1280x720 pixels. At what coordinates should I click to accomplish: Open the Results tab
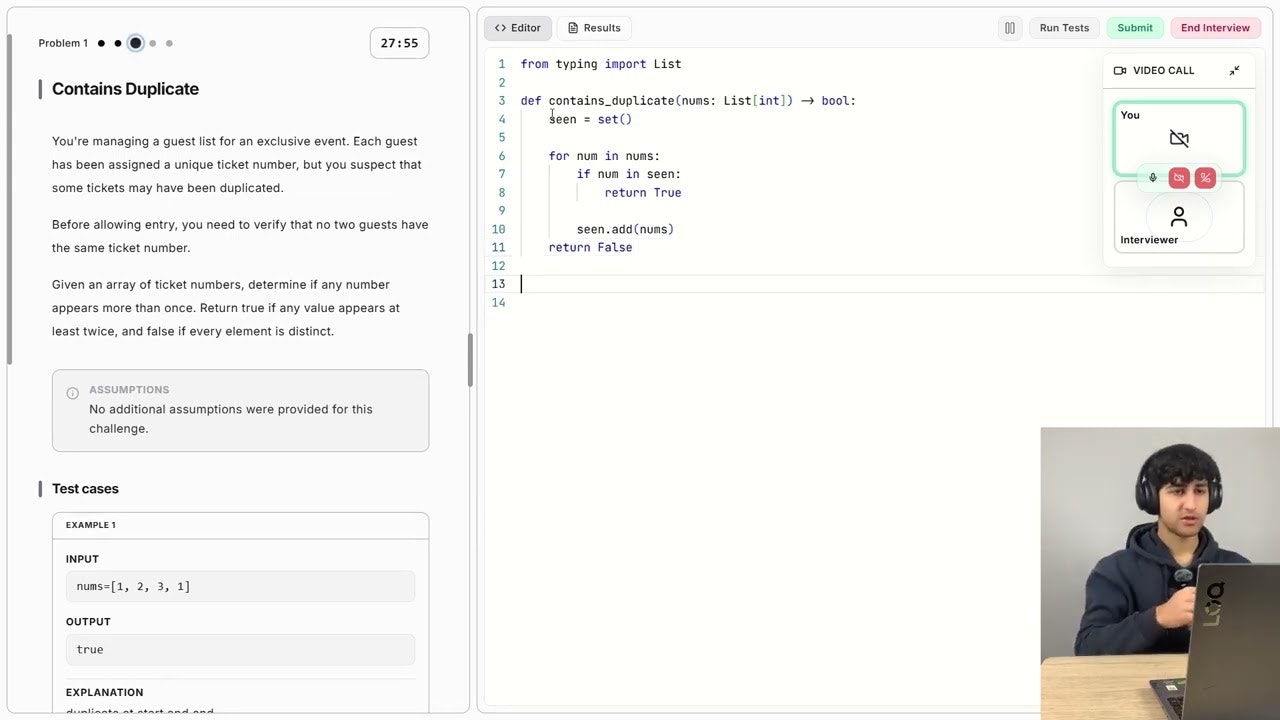coord(594,28)
